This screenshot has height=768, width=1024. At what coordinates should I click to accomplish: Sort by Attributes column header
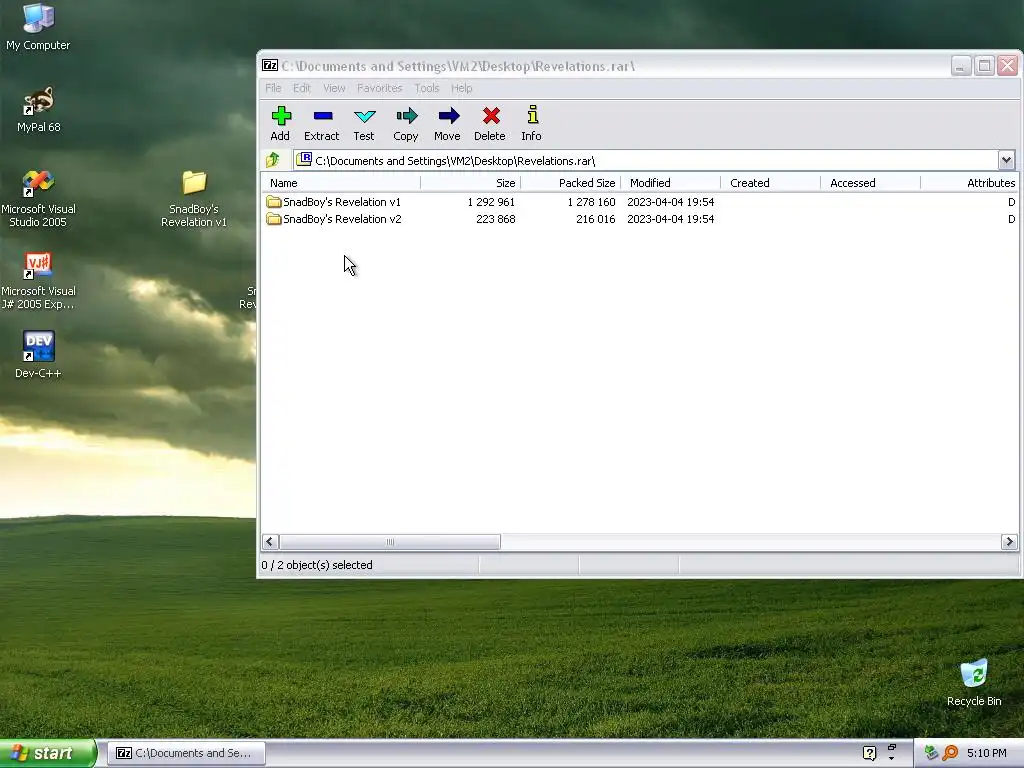(970, 183)
